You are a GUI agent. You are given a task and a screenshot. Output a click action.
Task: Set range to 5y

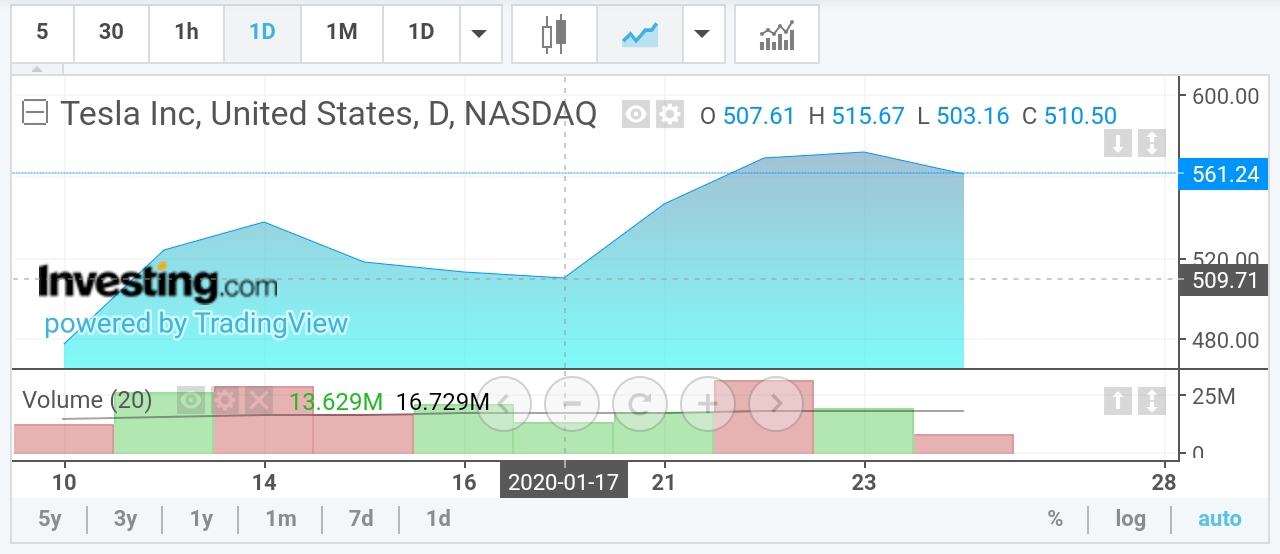[x=49, y=519]
